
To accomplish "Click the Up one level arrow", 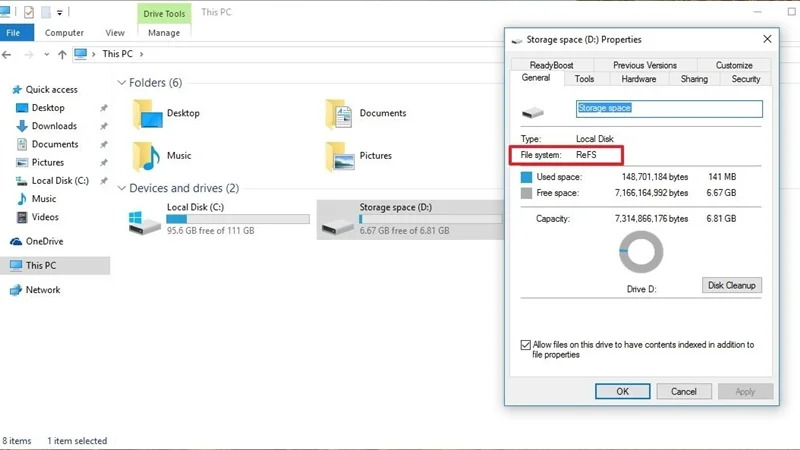I will (x=62, y=54).
